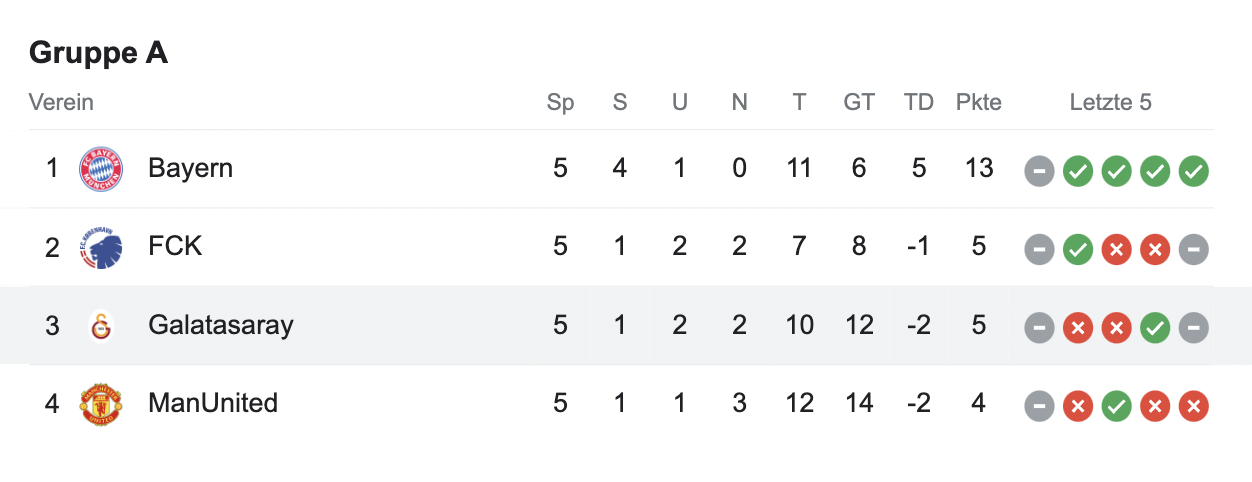1252x482 pixels.
Task: Click the Manchester United club crest
Action: tap(101, 404)
